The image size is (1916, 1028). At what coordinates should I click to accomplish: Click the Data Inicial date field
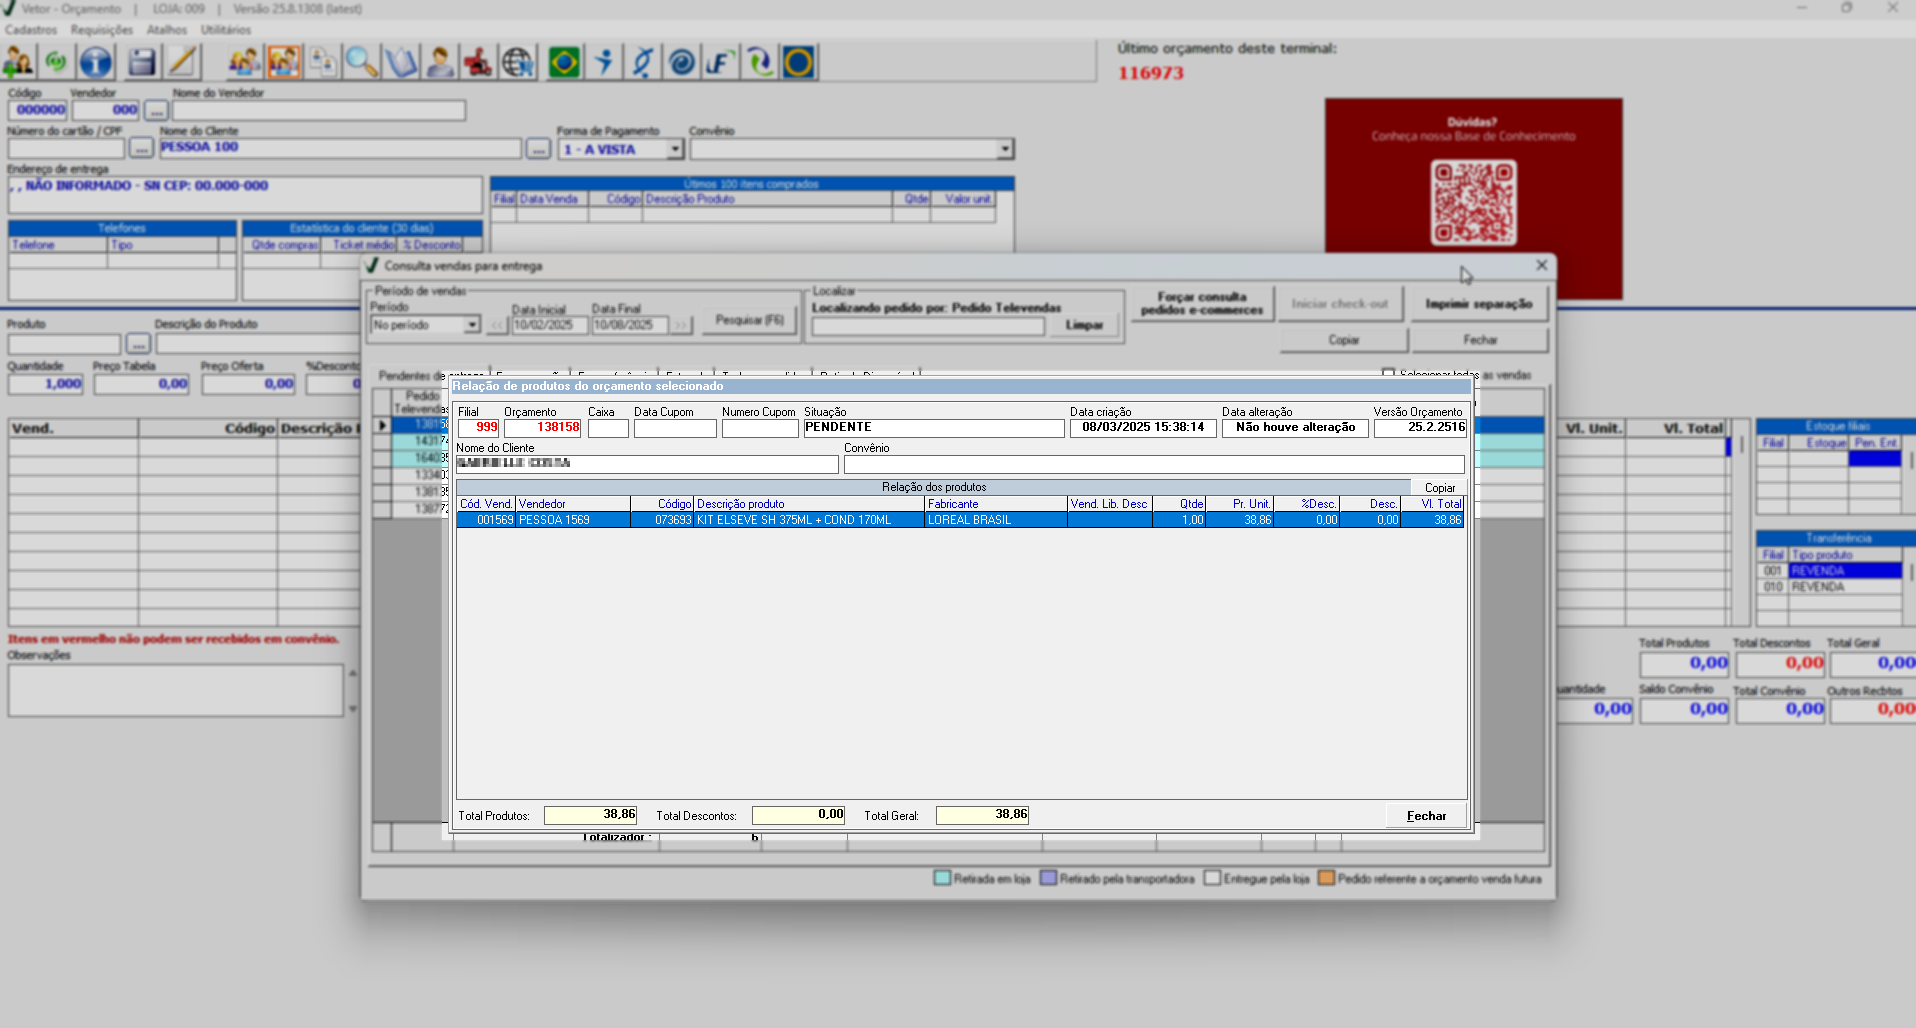coord(549,325)
